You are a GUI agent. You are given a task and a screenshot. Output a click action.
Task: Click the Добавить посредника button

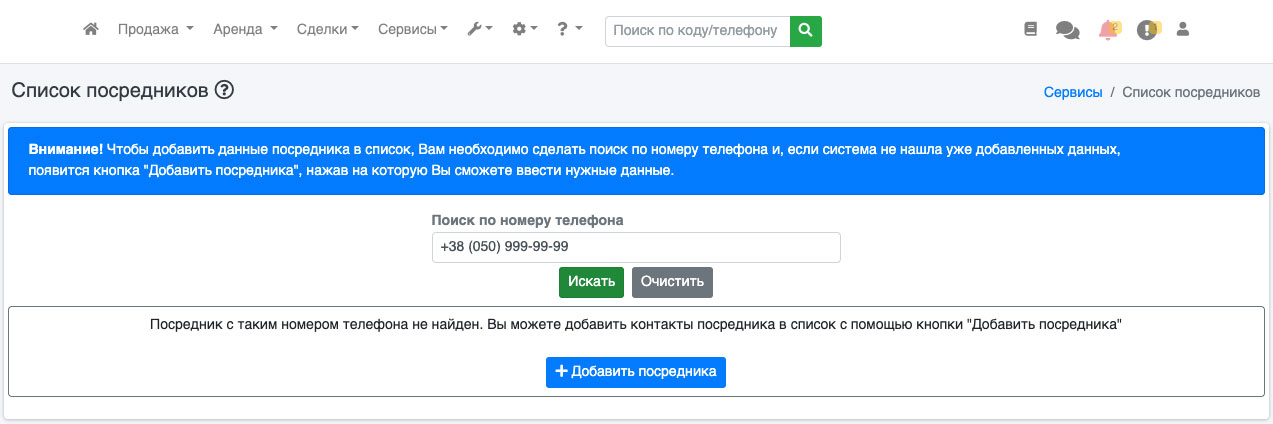click(x=636, y=371)
